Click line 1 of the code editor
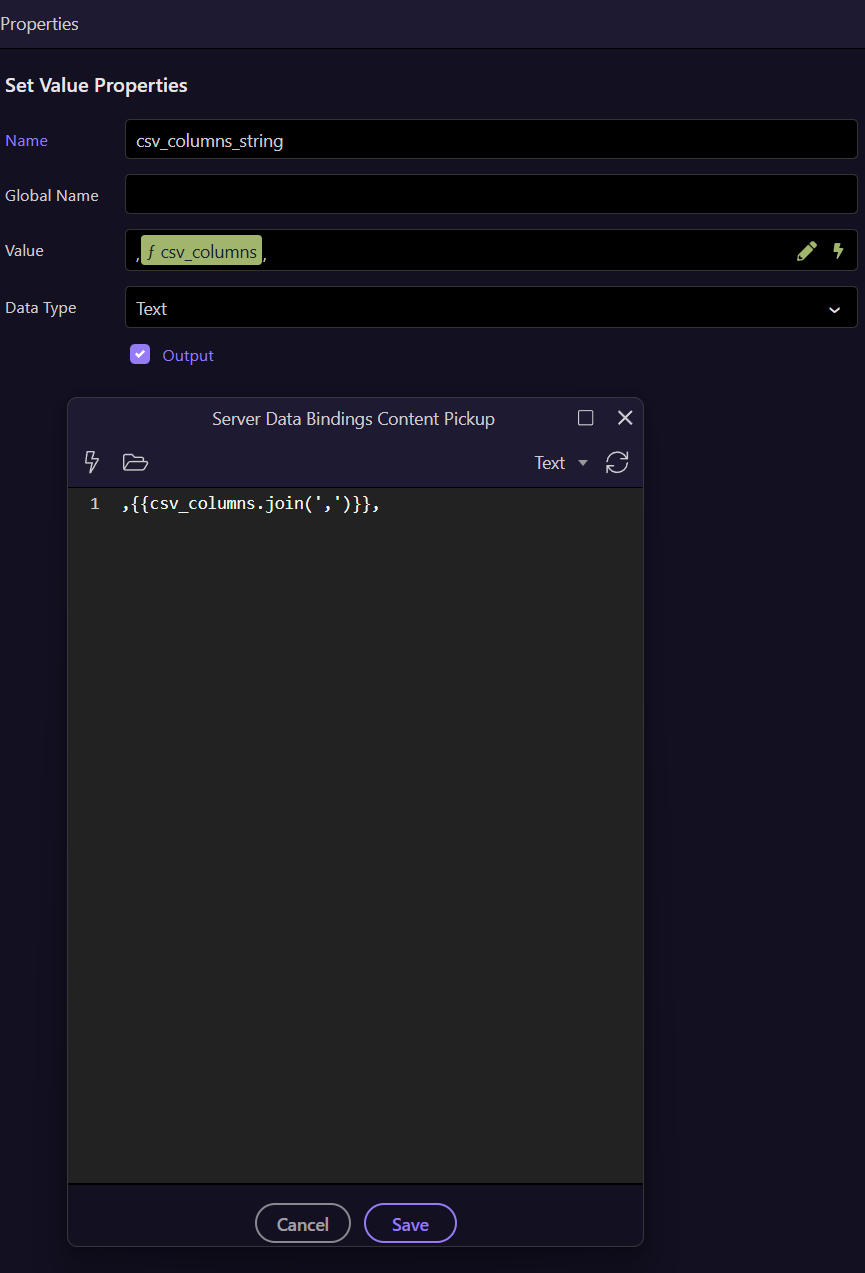This screenshot has height=1273, width=865. tap(250, 504)
